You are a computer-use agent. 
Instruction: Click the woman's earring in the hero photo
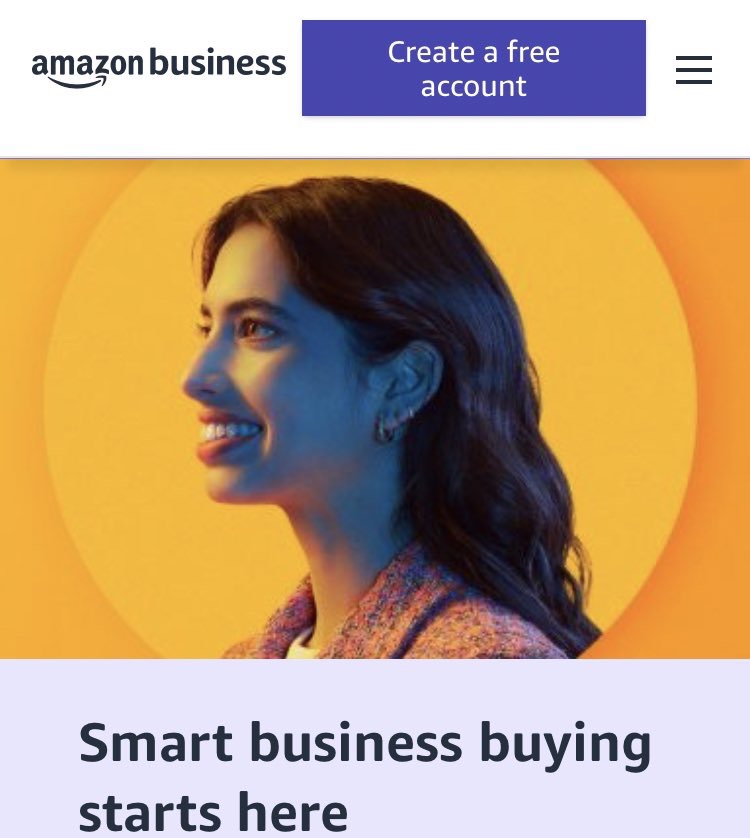pyautogui.click(x=389, y=425)
